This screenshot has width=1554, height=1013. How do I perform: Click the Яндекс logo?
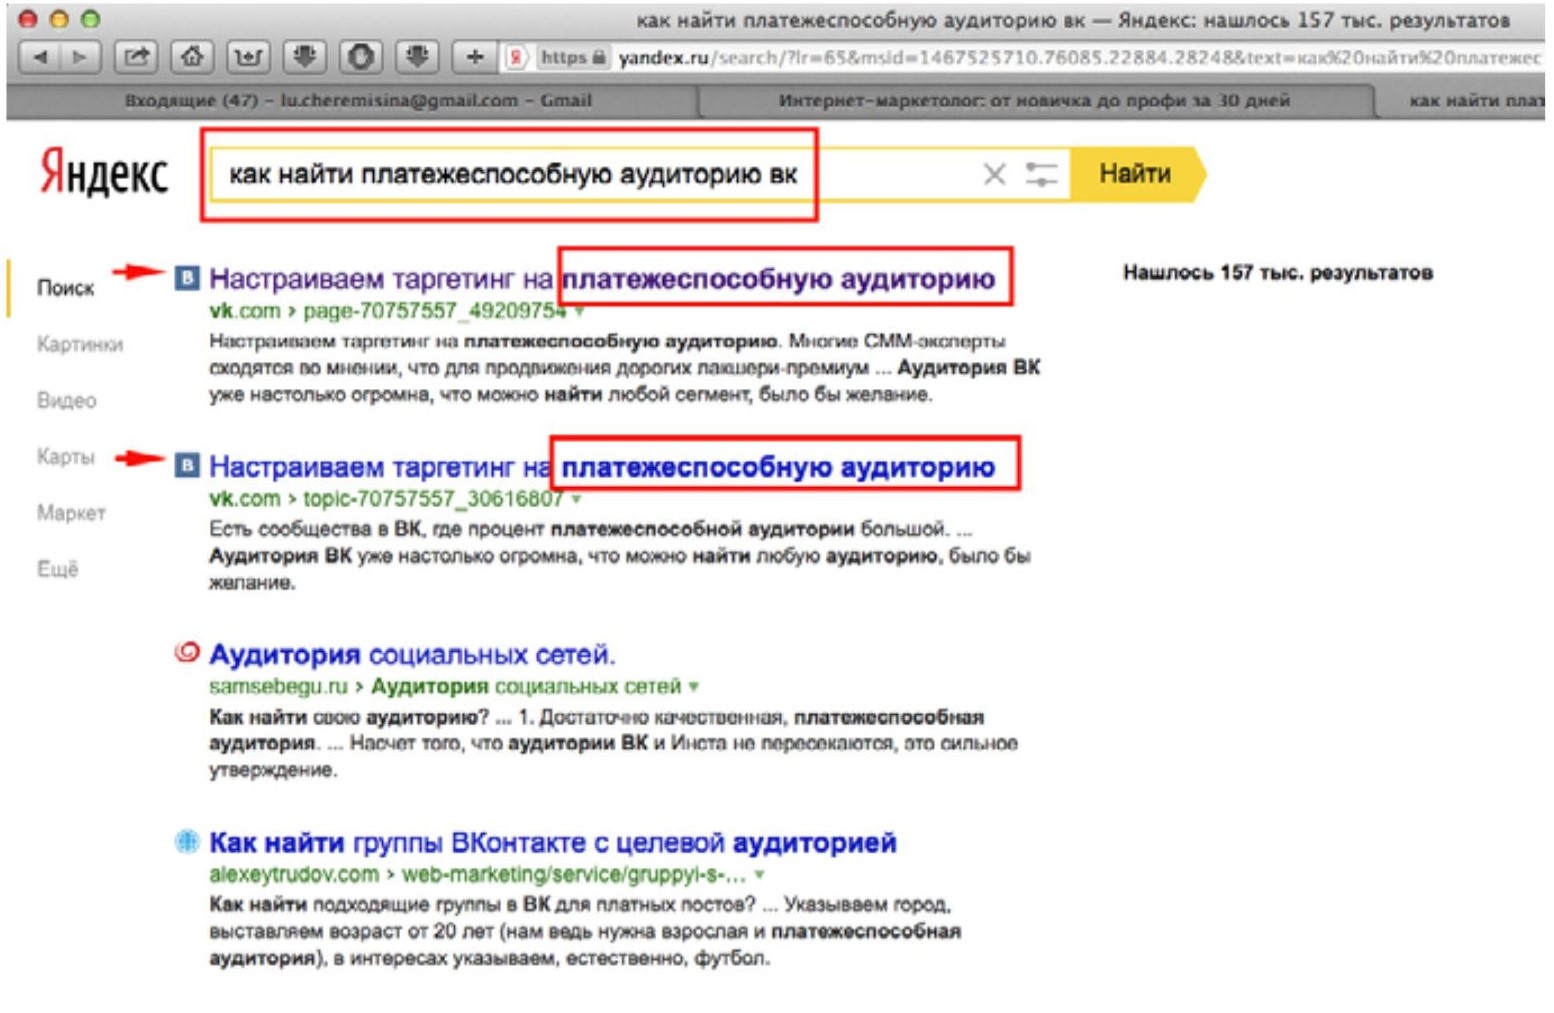103,174
